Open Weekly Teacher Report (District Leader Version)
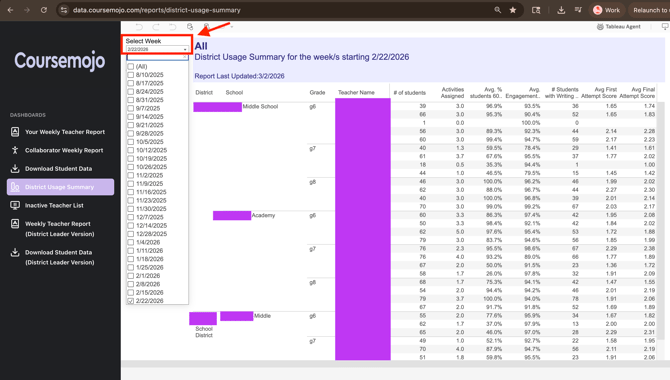The image size is (670, 380). pos(59,229)
